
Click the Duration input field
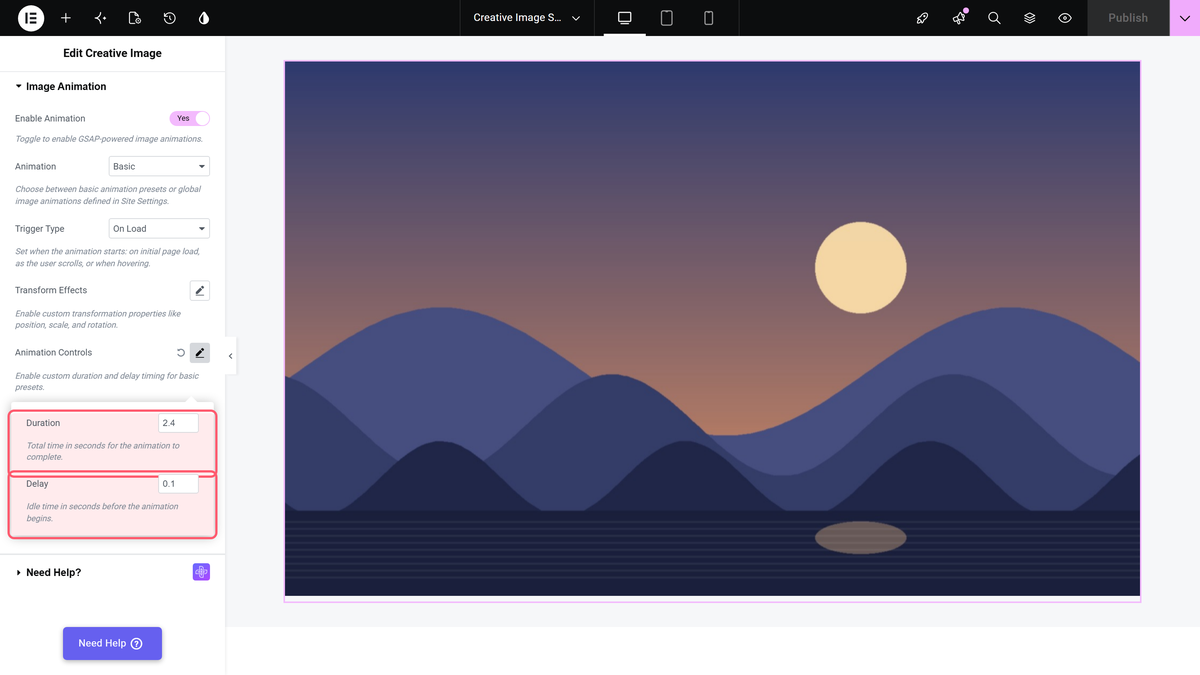178,423
